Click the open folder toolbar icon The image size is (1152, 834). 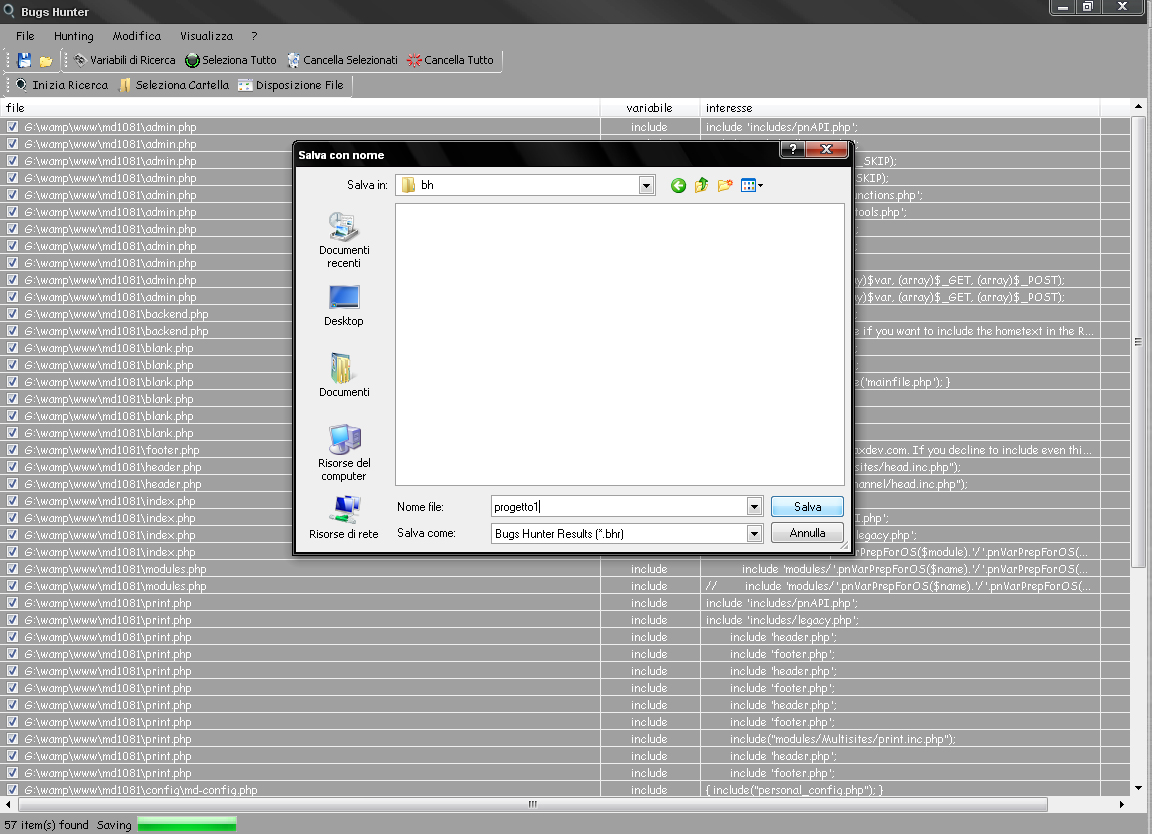point(46,60)
